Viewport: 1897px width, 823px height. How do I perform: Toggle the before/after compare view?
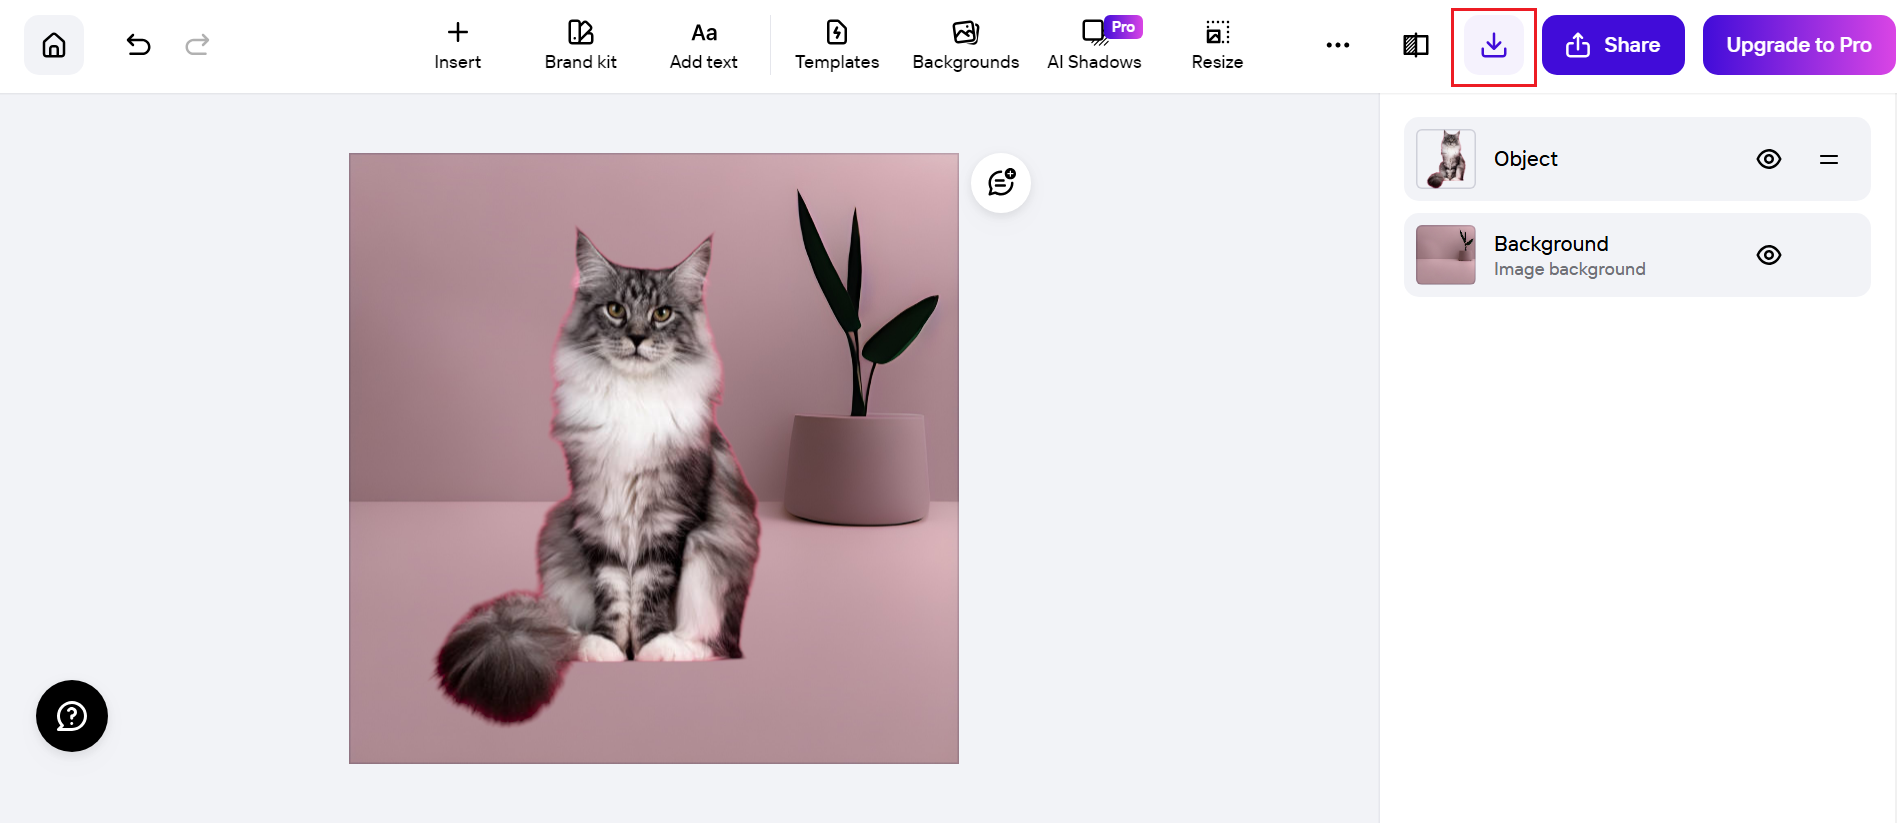(x=1416, y=45)
